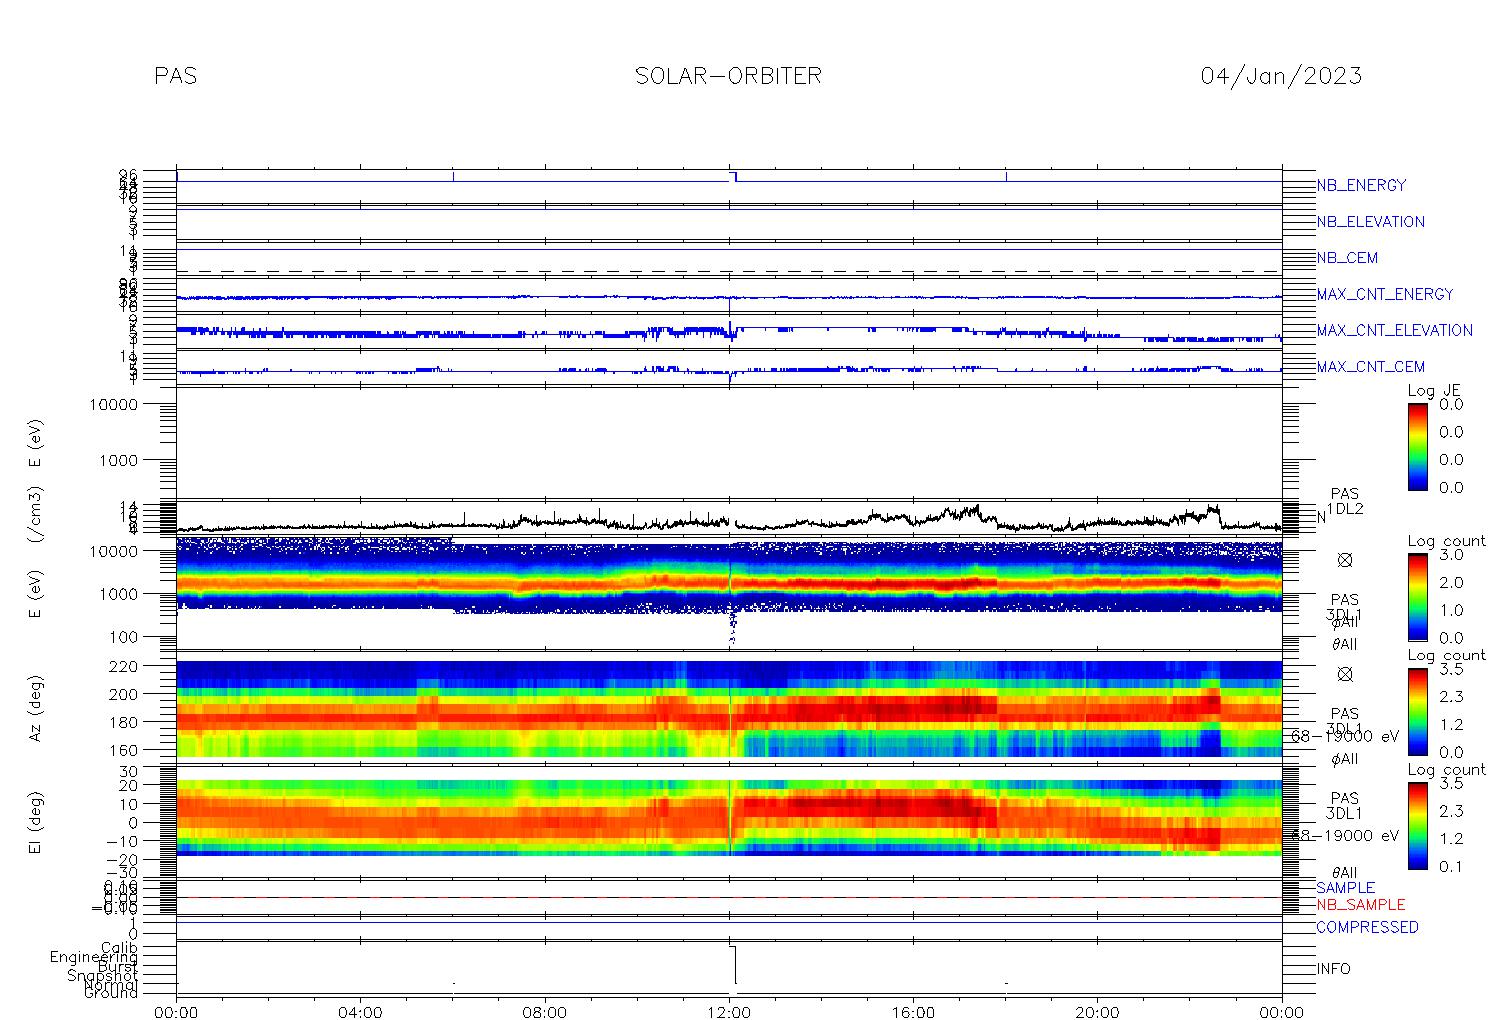Screen dimensions: 1512x1020
Task: Click the blue SAMPLE label
Action: (1345, 888)
